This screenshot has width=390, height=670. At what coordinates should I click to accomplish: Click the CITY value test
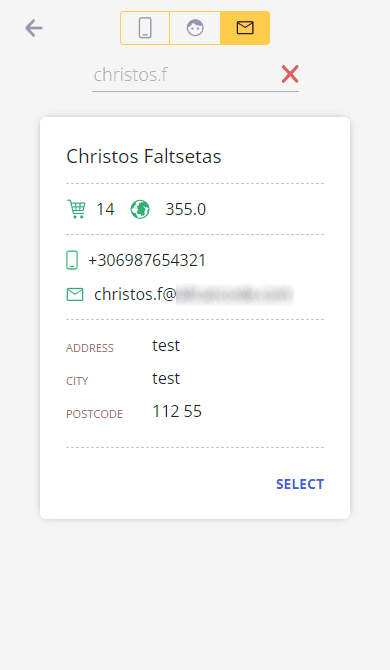tap(166, 379)
